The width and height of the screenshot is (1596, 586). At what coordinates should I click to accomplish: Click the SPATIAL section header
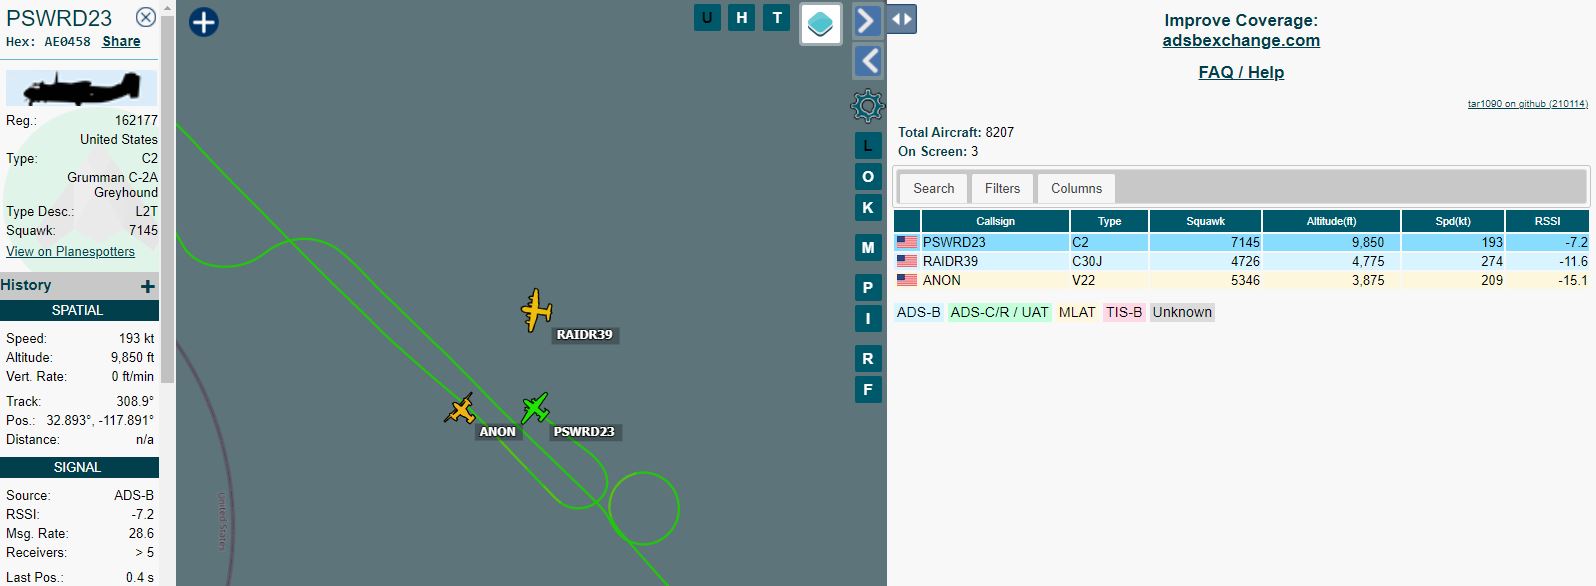point(78,311)
